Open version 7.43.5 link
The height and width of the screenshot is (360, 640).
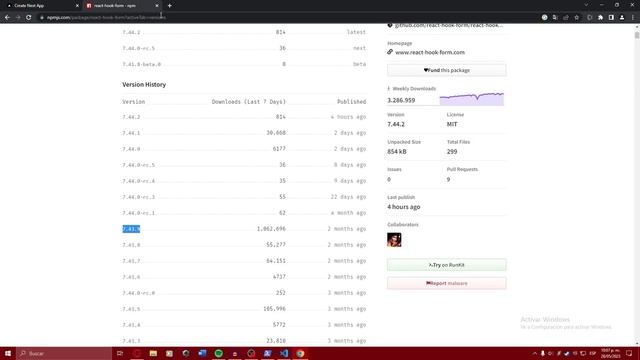(131, 309)
